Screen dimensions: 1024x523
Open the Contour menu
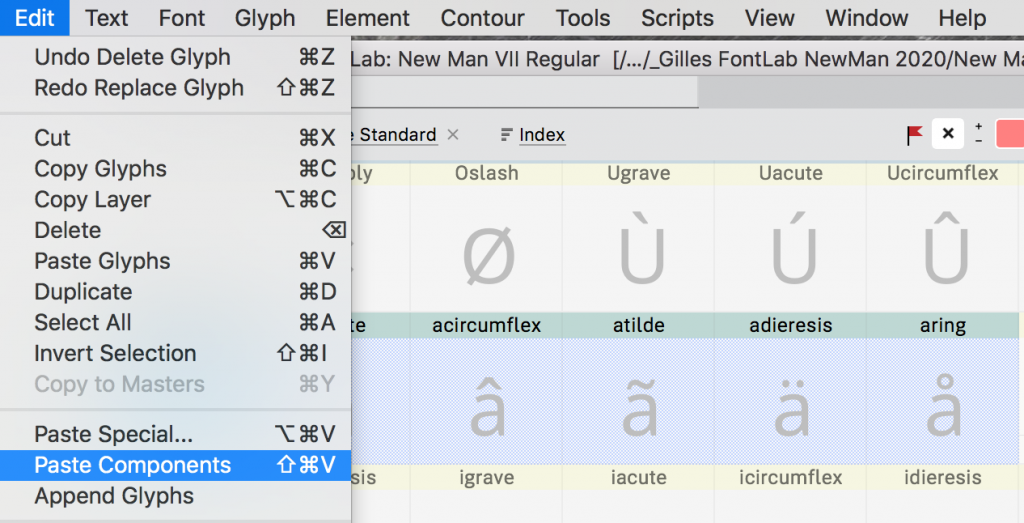pyautogui.click(x=482, y=18)
